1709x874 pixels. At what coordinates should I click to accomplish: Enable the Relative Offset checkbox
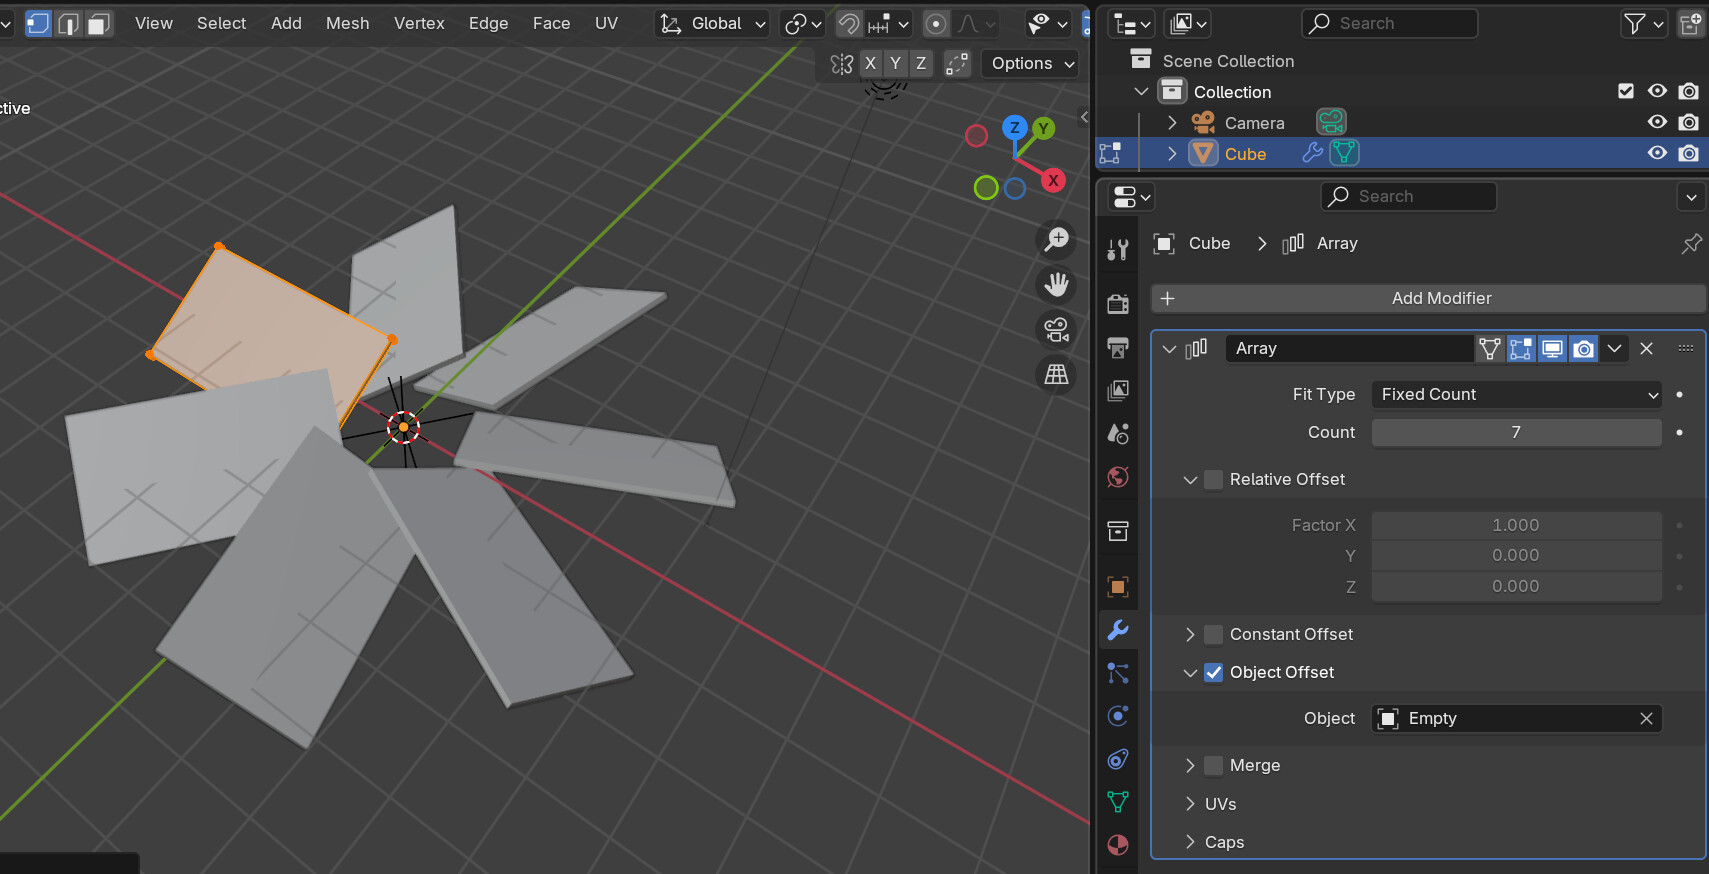pos(1213,479)
